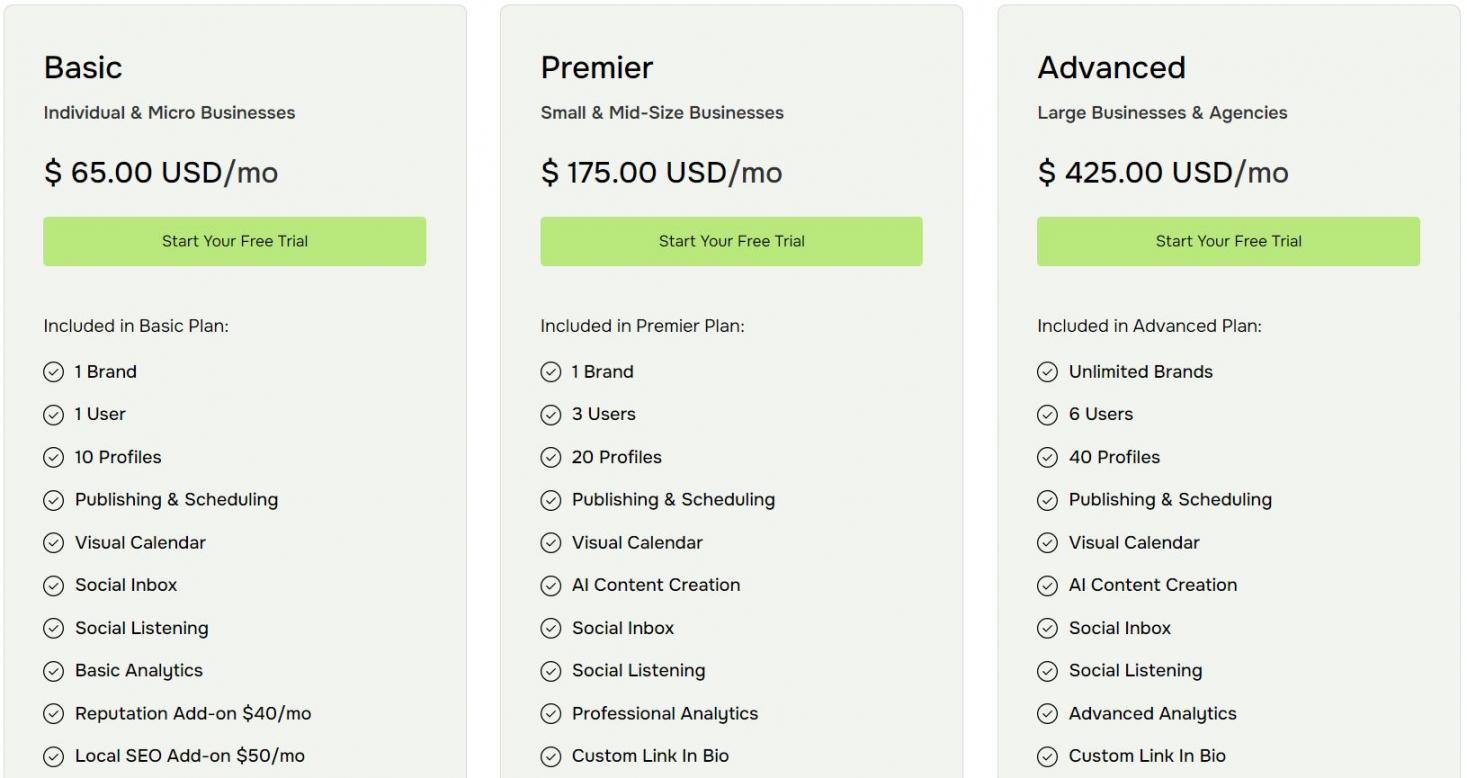Click the $ 425.00 USD/mo price
This screenshot has height=778, width=1467.
click(1162, 172)
